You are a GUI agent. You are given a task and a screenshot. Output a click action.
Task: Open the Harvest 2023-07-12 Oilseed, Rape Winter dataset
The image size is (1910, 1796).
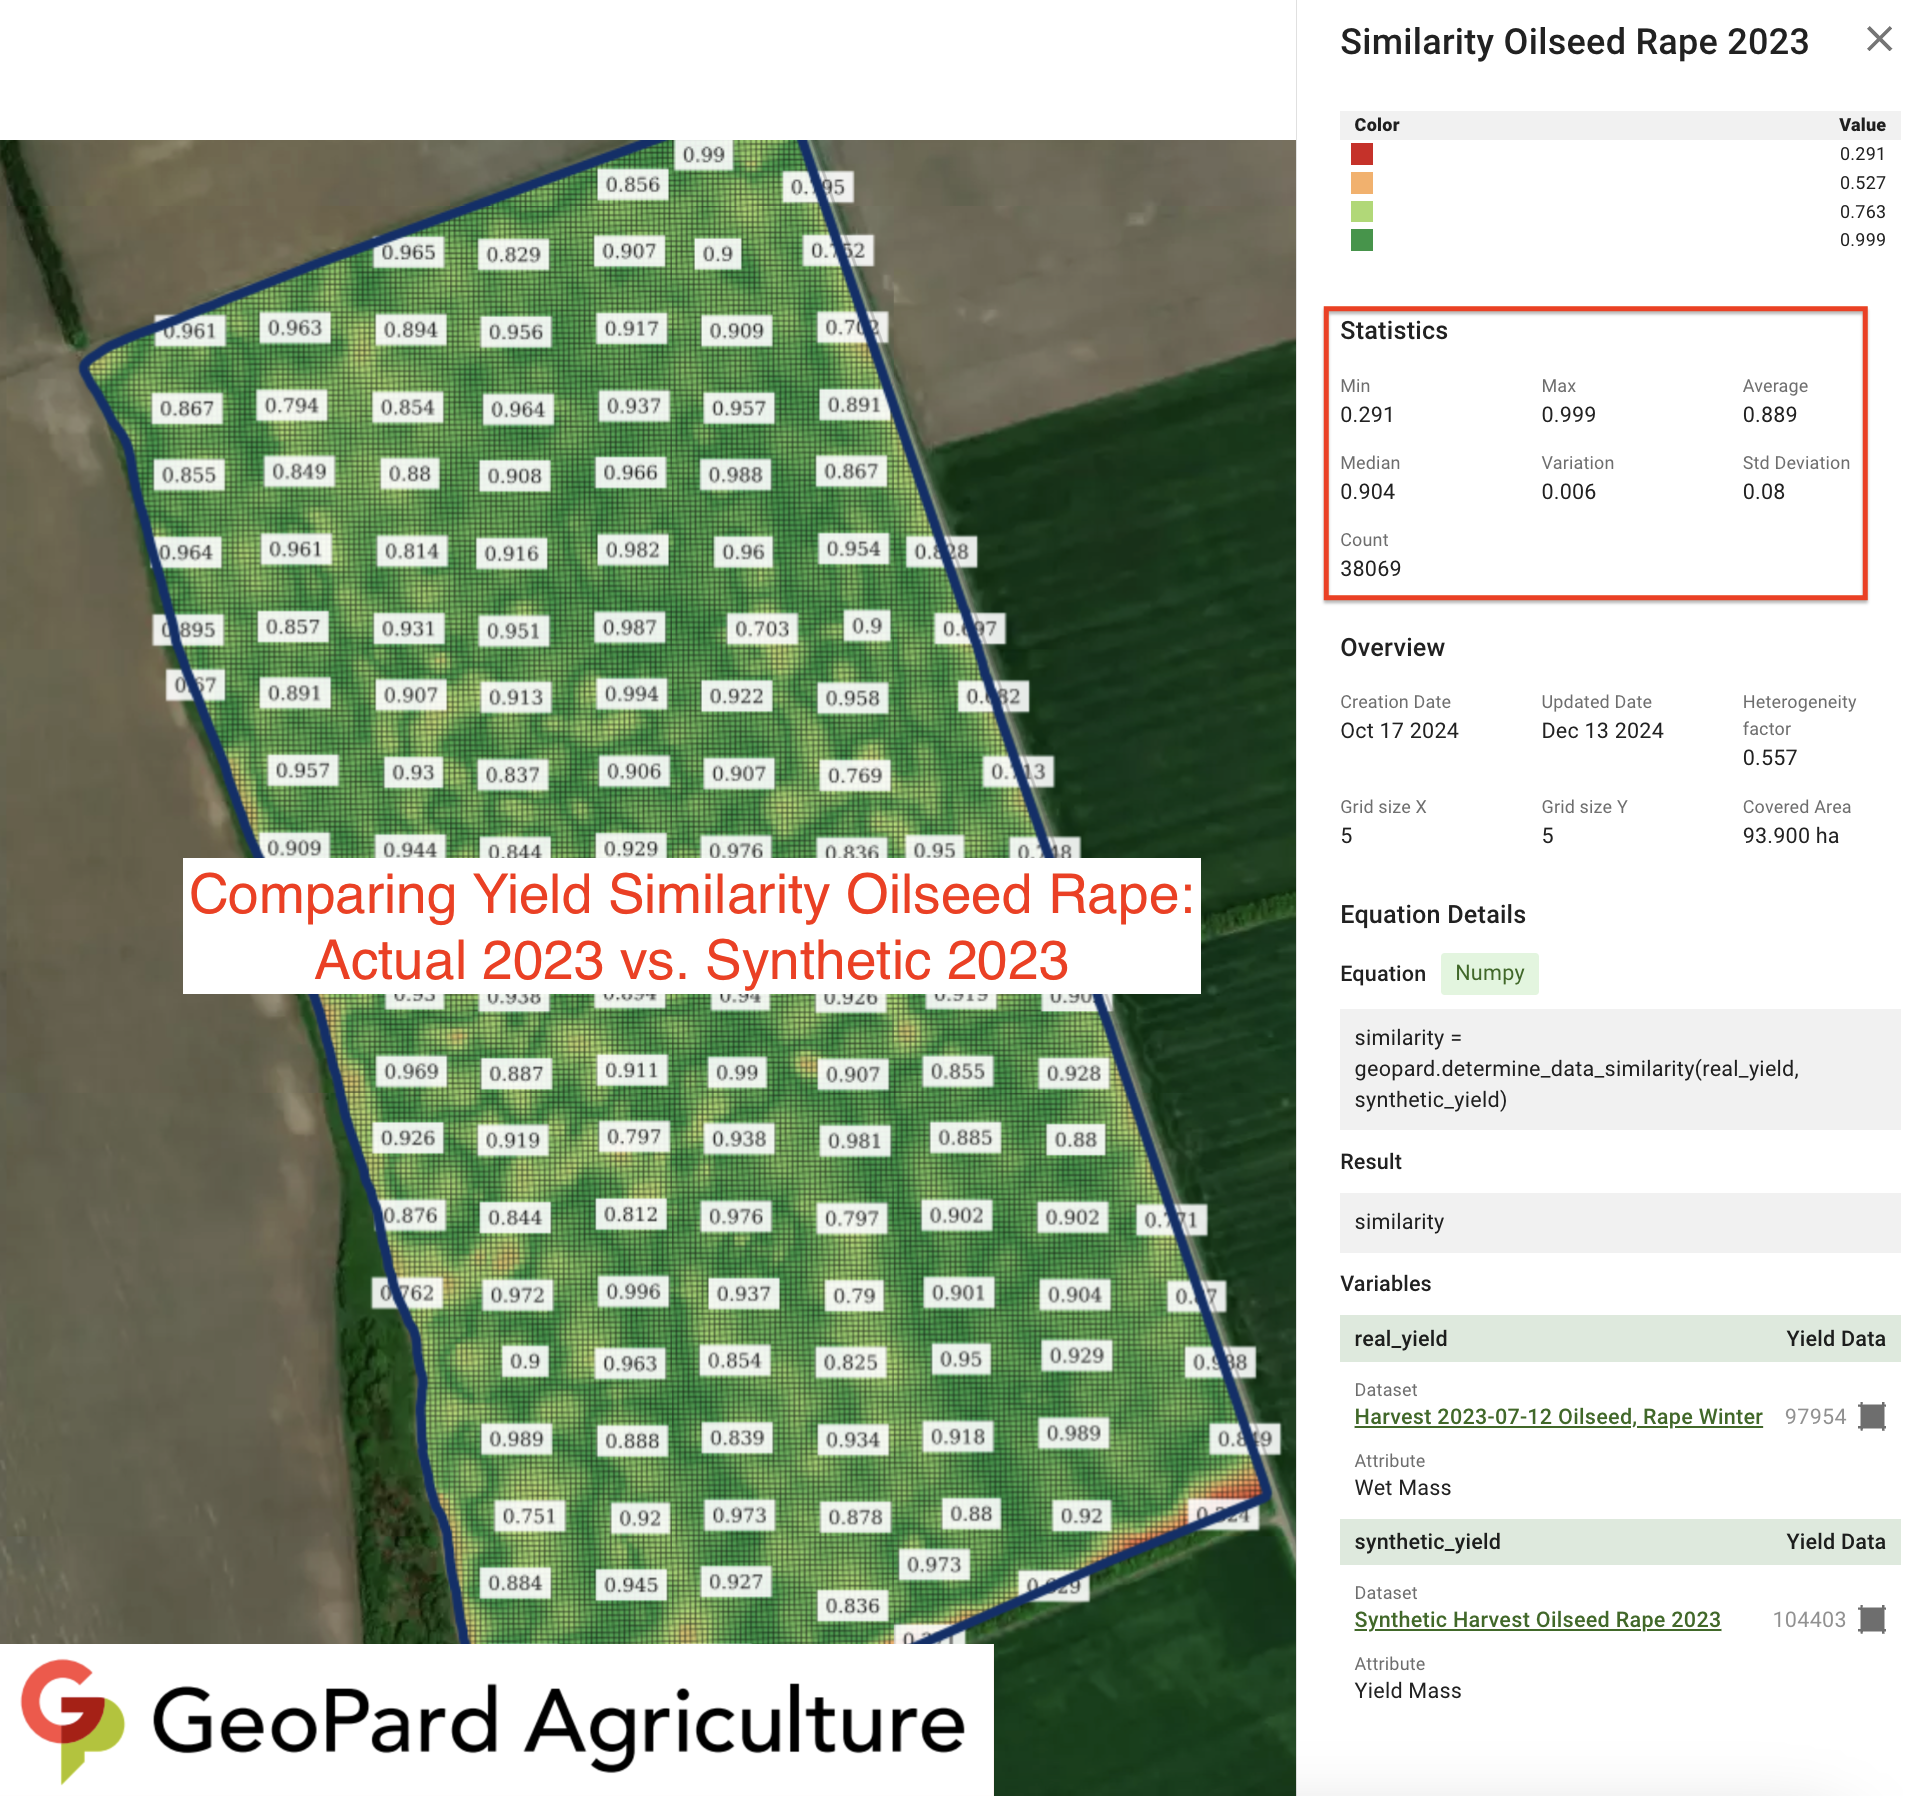pos(1557,1416)
